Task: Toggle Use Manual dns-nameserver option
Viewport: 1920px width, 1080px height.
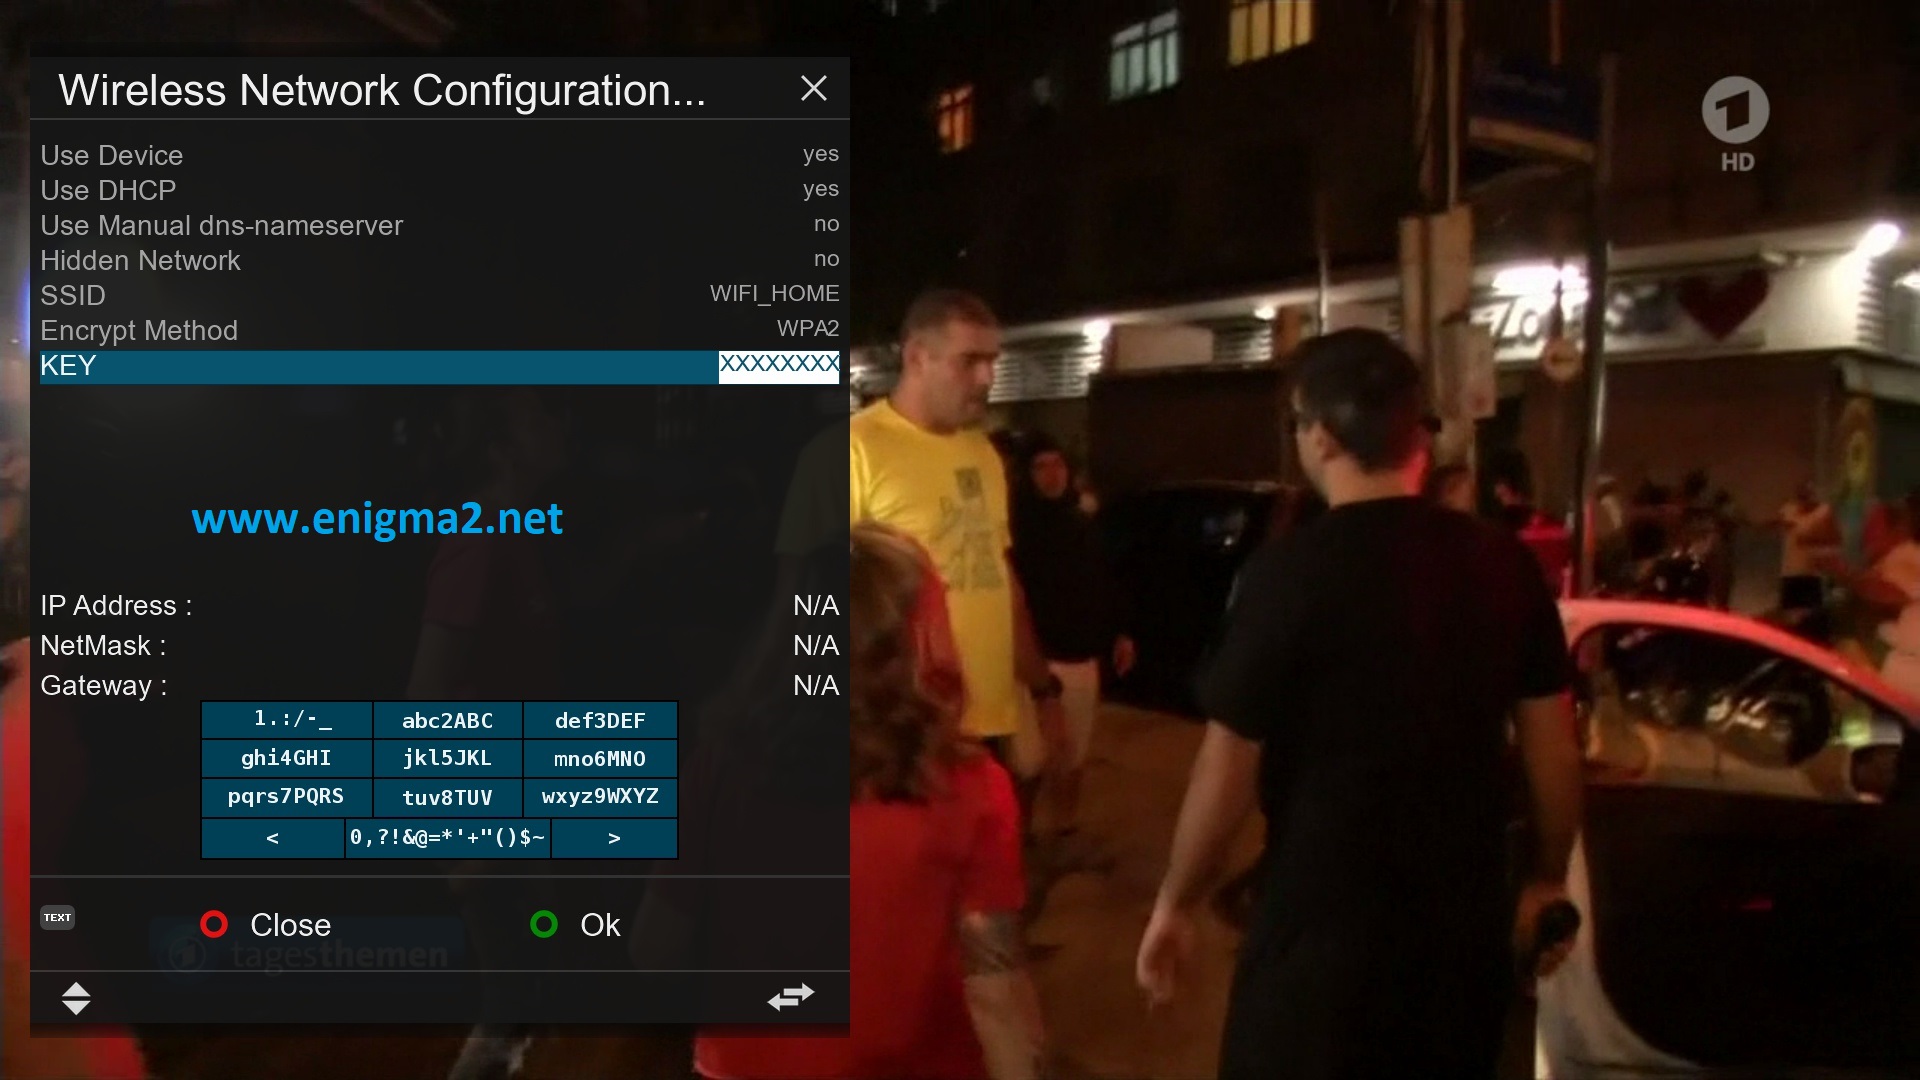Action: click(x=440, y=225)
